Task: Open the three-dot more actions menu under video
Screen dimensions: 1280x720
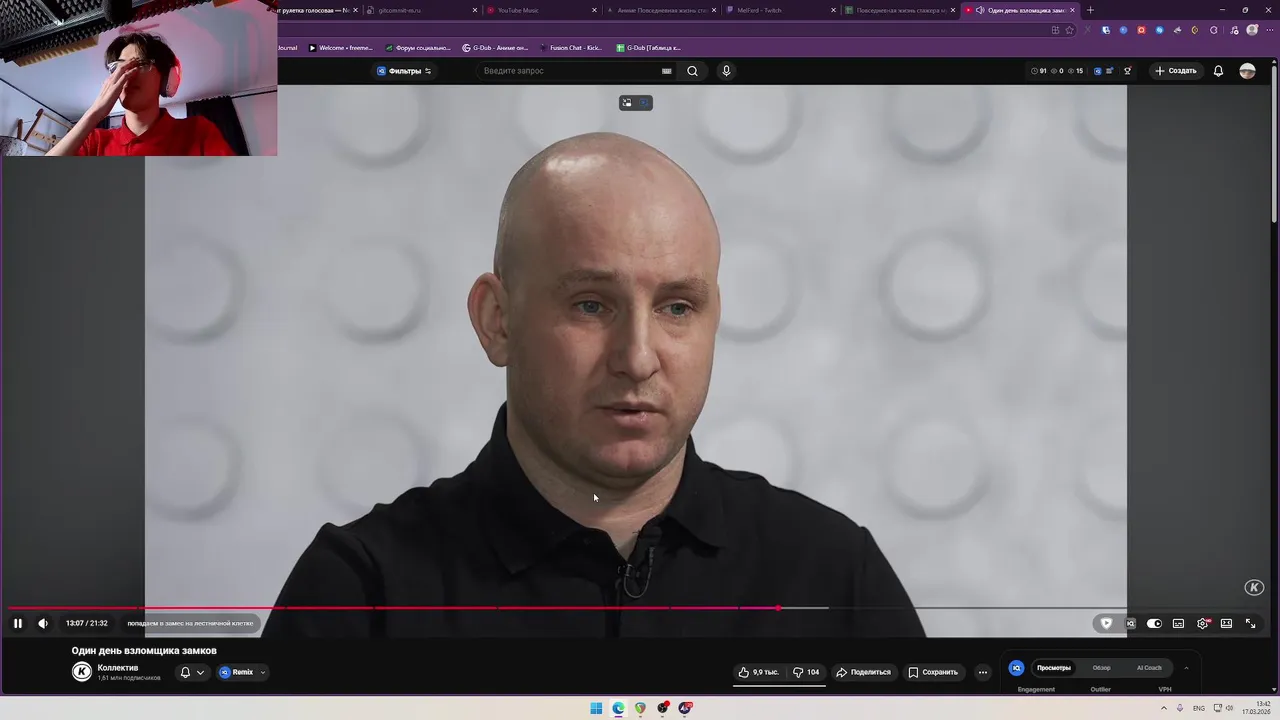Action: click(983, 672)
